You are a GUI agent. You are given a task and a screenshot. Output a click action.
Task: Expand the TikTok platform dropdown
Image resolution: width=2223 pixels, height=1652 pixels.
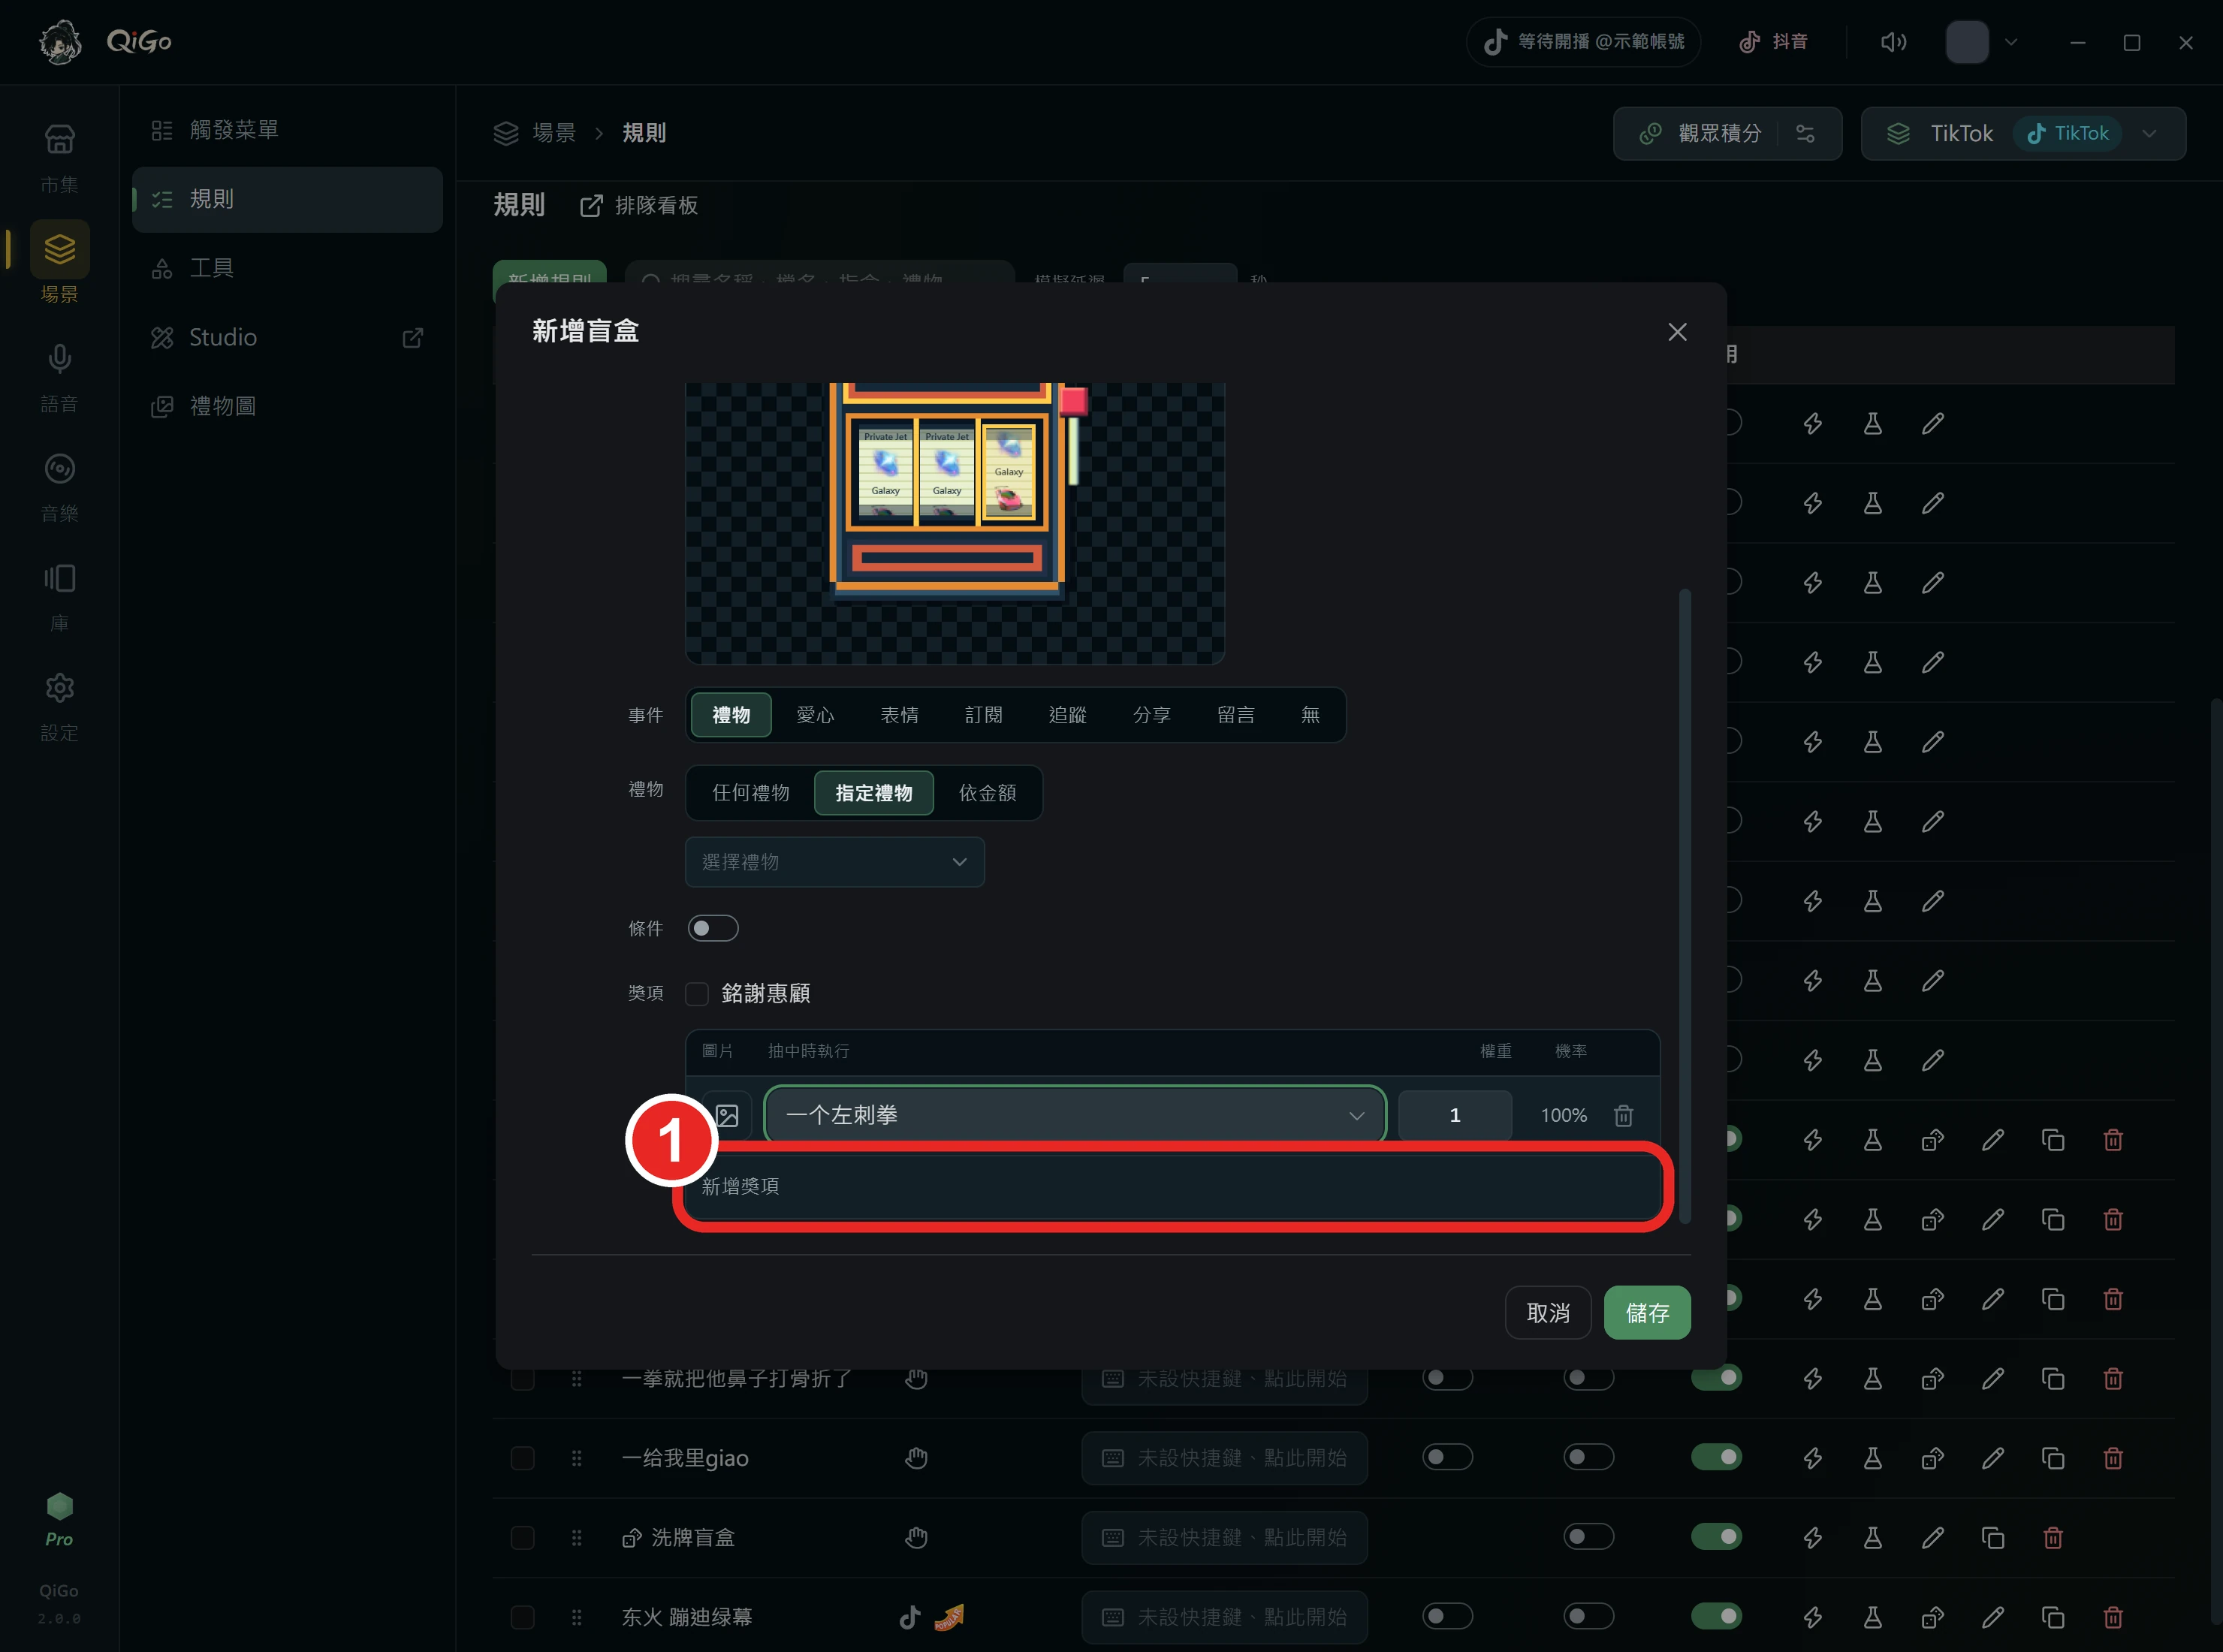(x=2149, y=133)
